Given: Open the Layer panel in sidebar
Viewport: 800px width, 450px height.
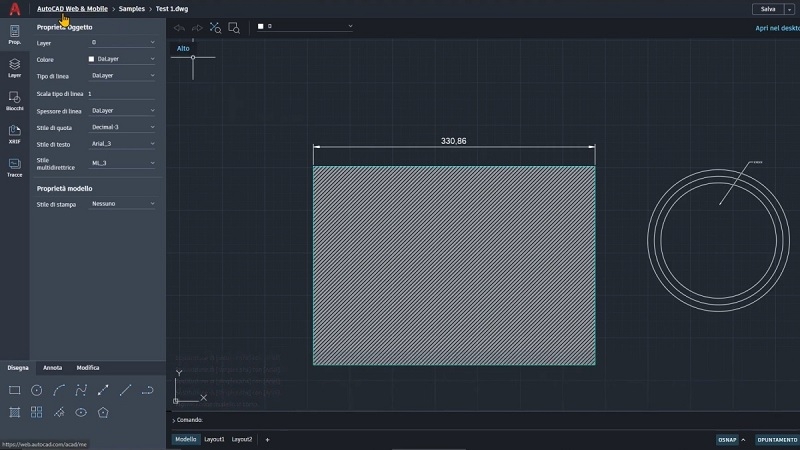Looking at the screenshot, I should click(14, 68).
